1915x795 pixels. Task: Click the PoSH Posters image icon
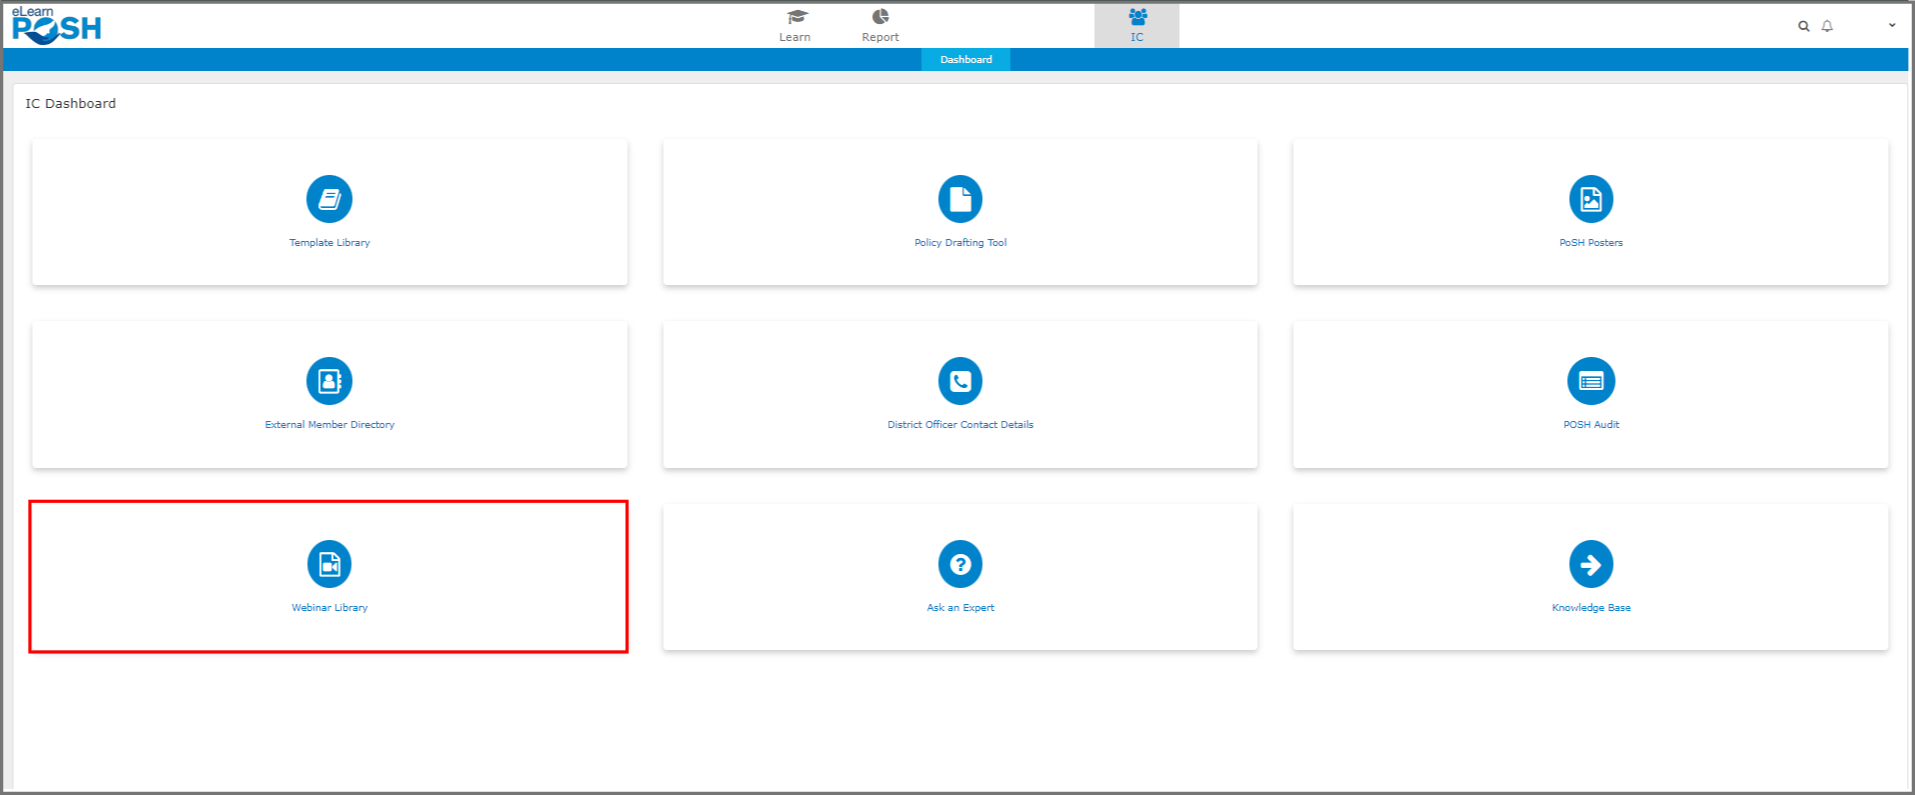click(1590, 199)
